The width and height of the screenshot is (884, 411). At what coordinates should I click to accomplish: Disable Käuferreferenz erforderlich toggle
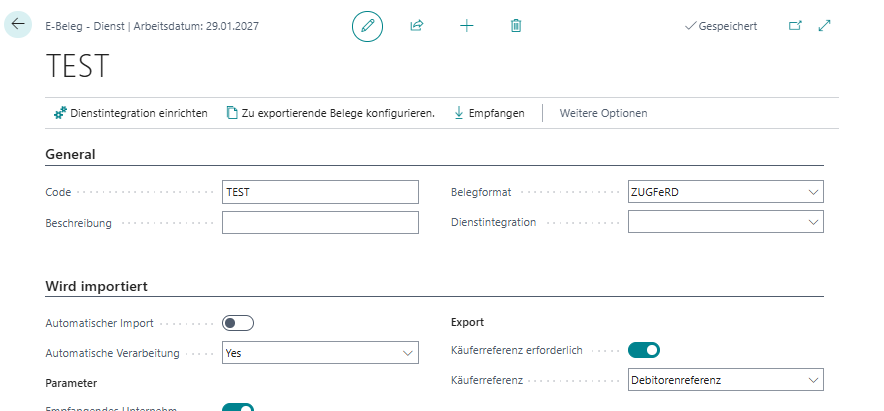(x=644, y=350)
